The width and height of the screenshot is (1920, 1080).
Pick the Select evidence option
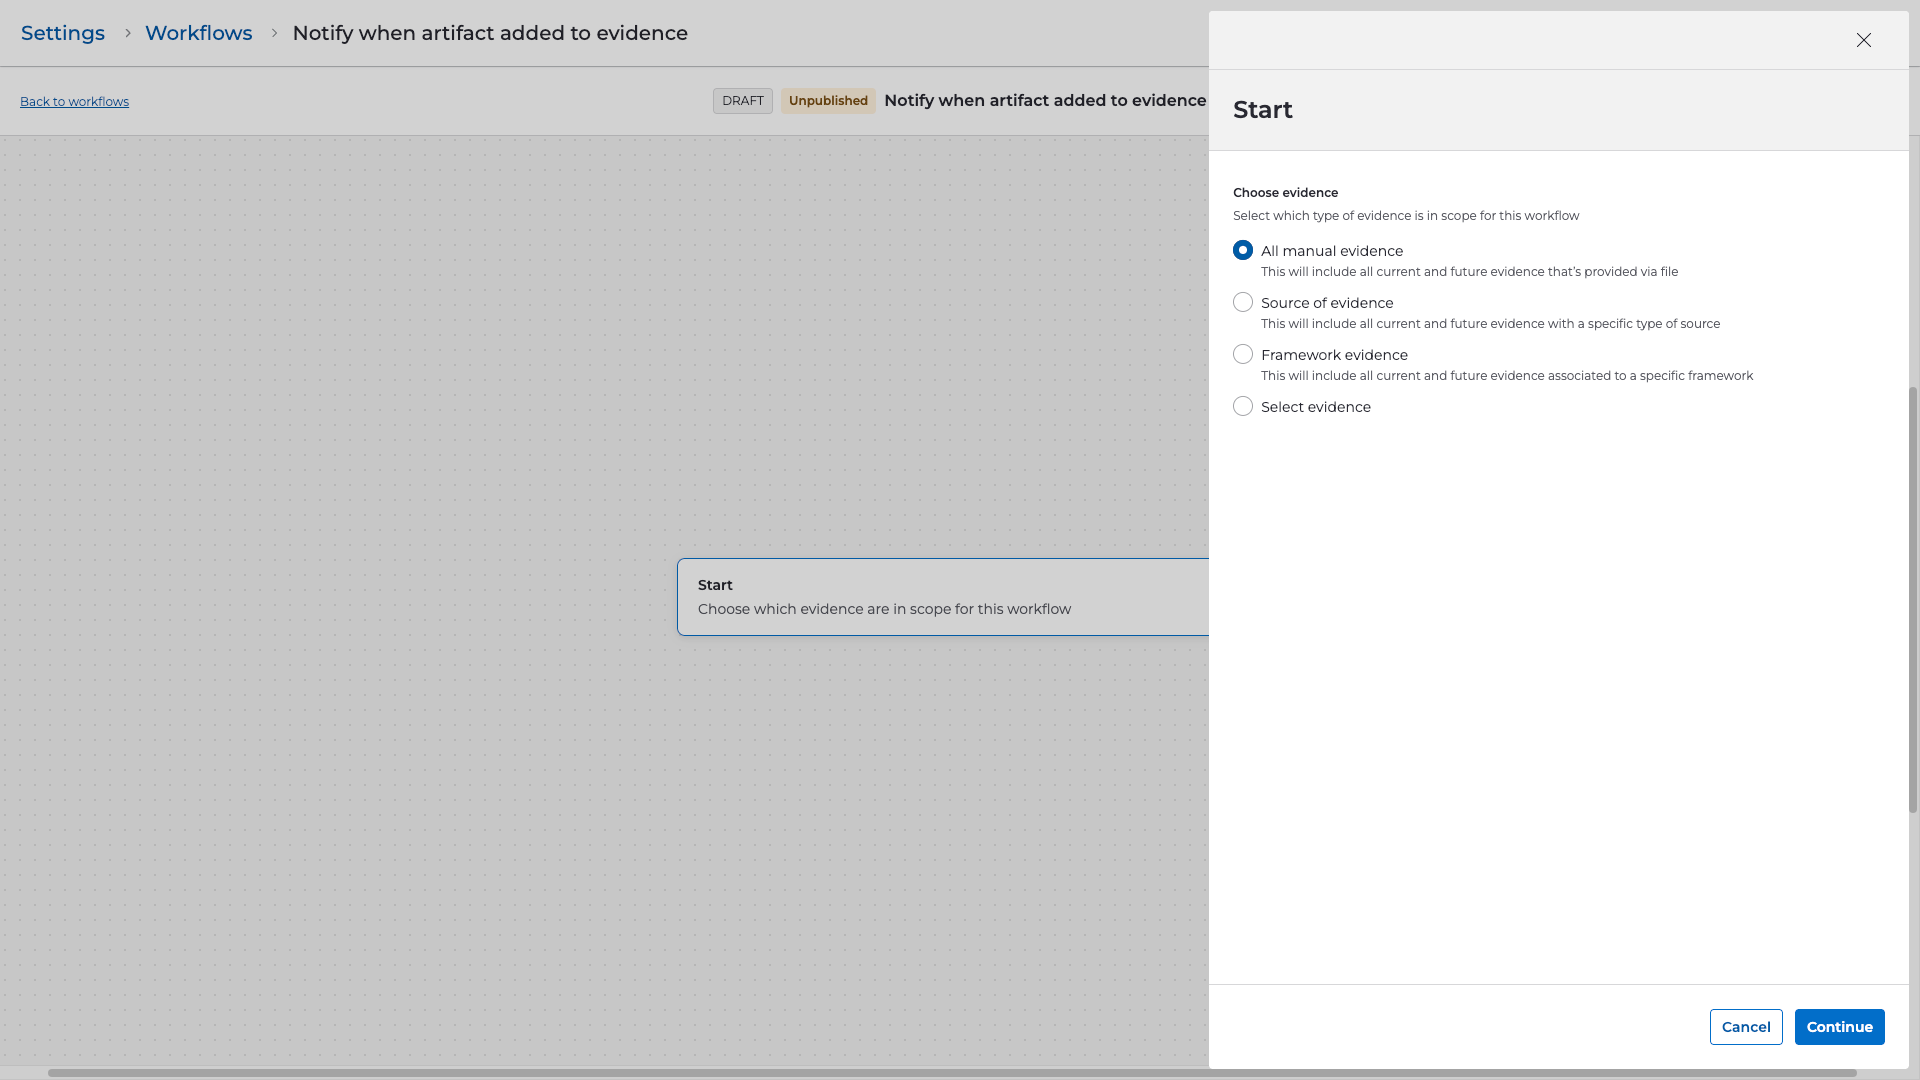click(1243, 406)
